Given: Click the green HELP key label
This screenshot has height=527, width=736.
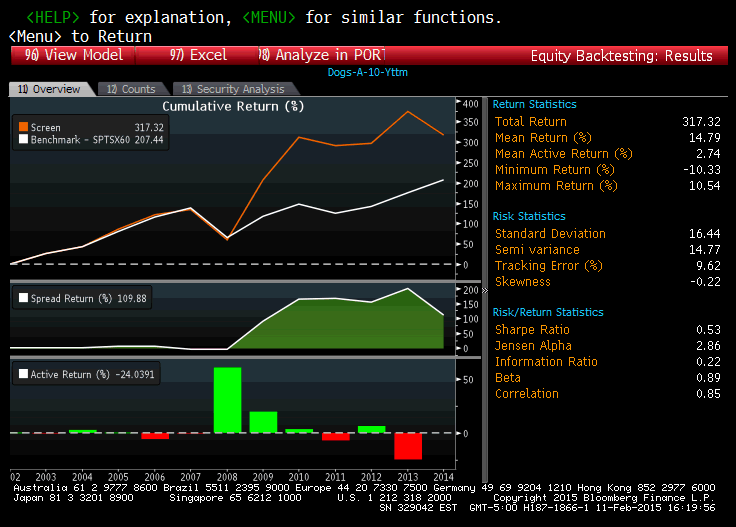Looking at the screenshot, I should click(x=53, y=17).
